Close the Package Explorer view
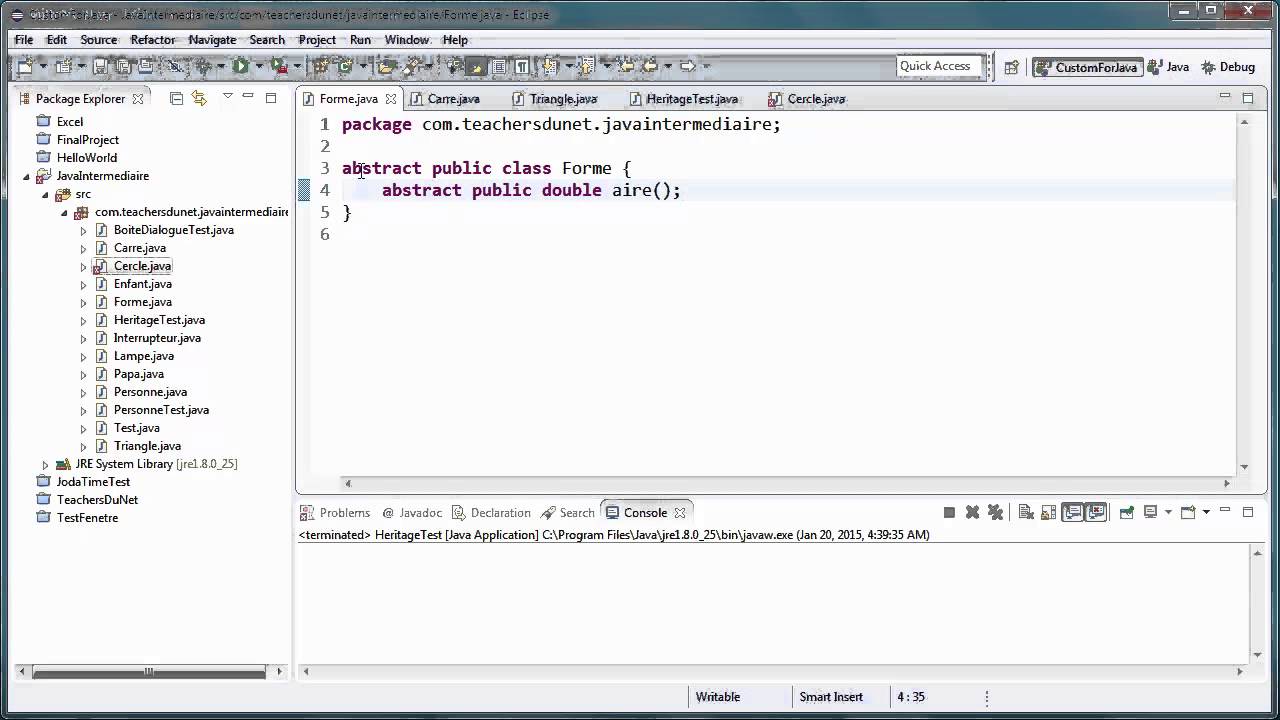 click(x=138, y=98)
